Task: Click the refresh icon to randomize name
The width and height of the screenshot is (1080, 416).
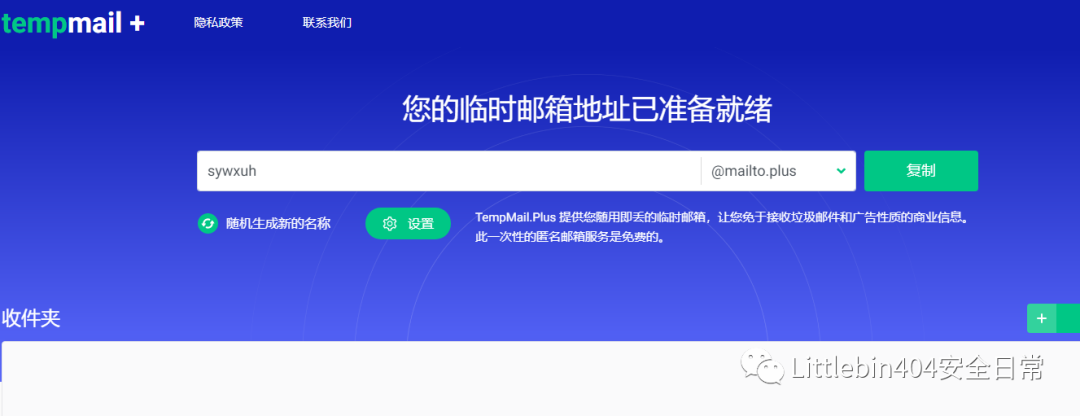Action: (x=208, y=223)
